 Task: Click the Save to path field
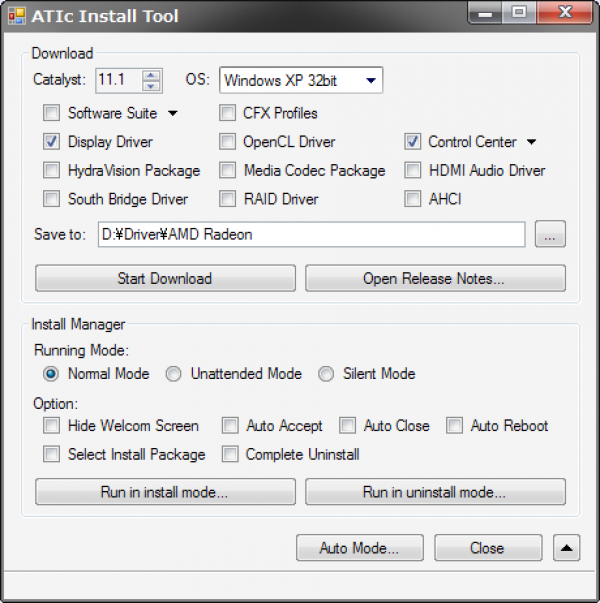pos(311,235)
